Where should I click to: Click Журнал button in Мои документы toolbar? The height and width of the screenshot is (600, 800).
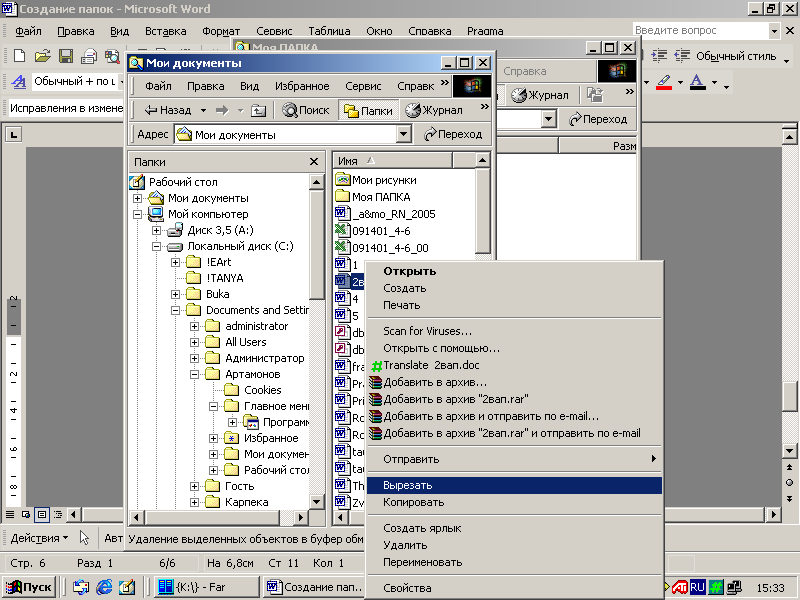[x=434, y=110]
